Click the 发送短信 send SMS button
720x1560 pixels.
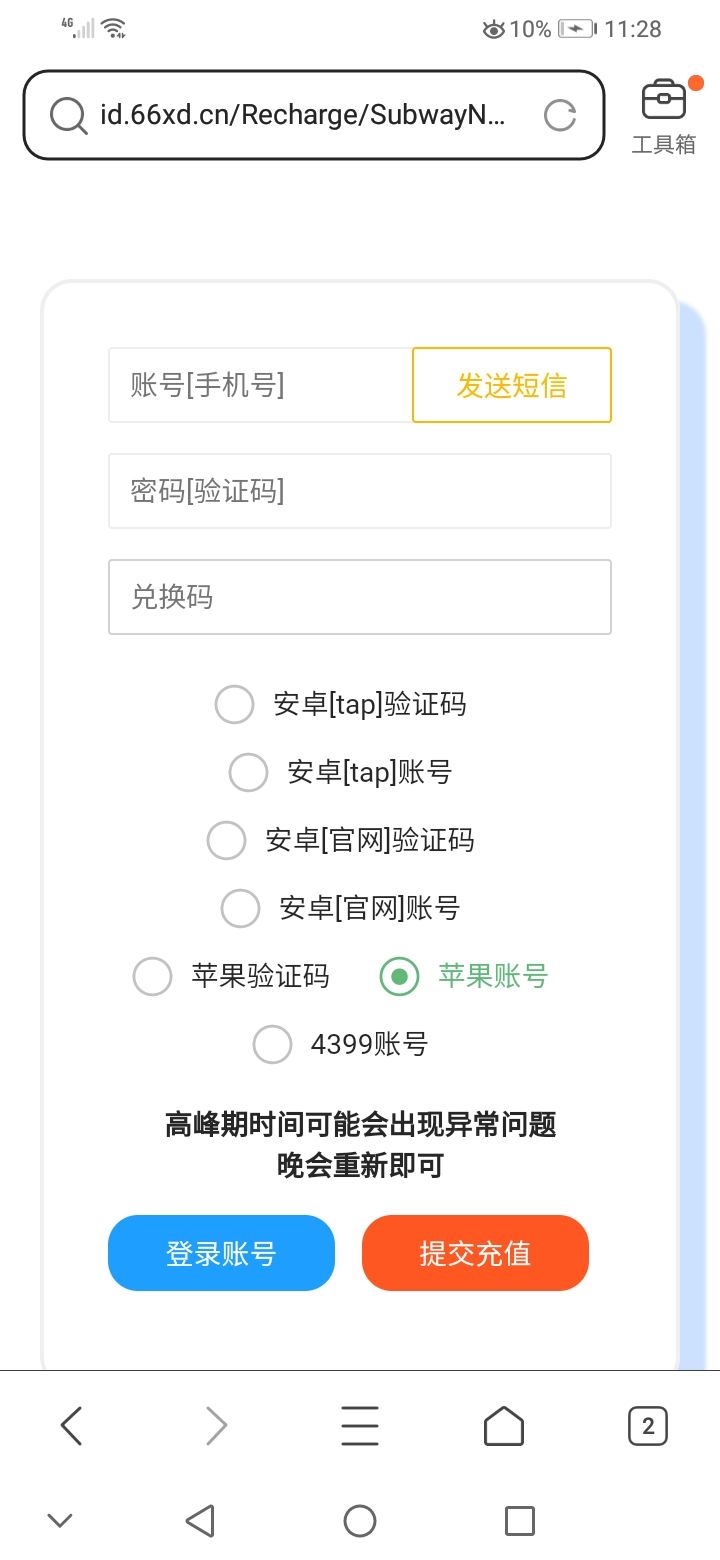tap(511, 385)
